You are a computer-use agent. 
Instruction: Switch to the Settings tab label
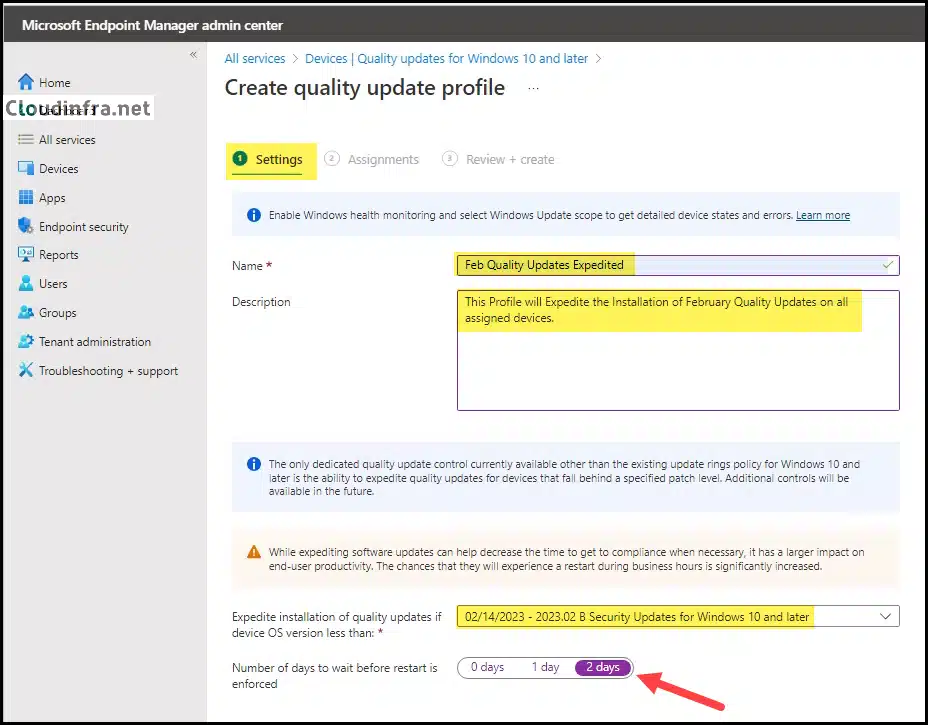(279, 160)
